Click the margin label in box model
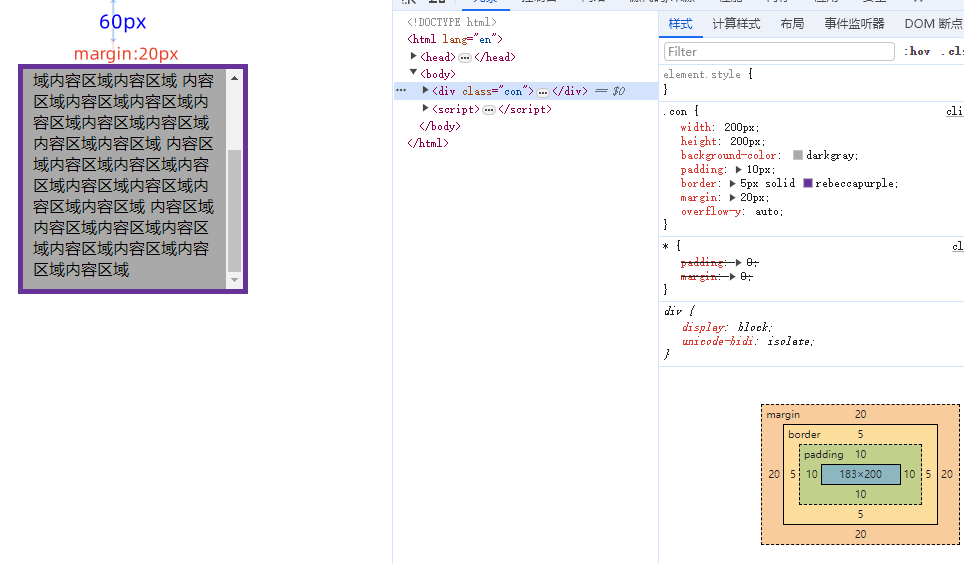 783,415
